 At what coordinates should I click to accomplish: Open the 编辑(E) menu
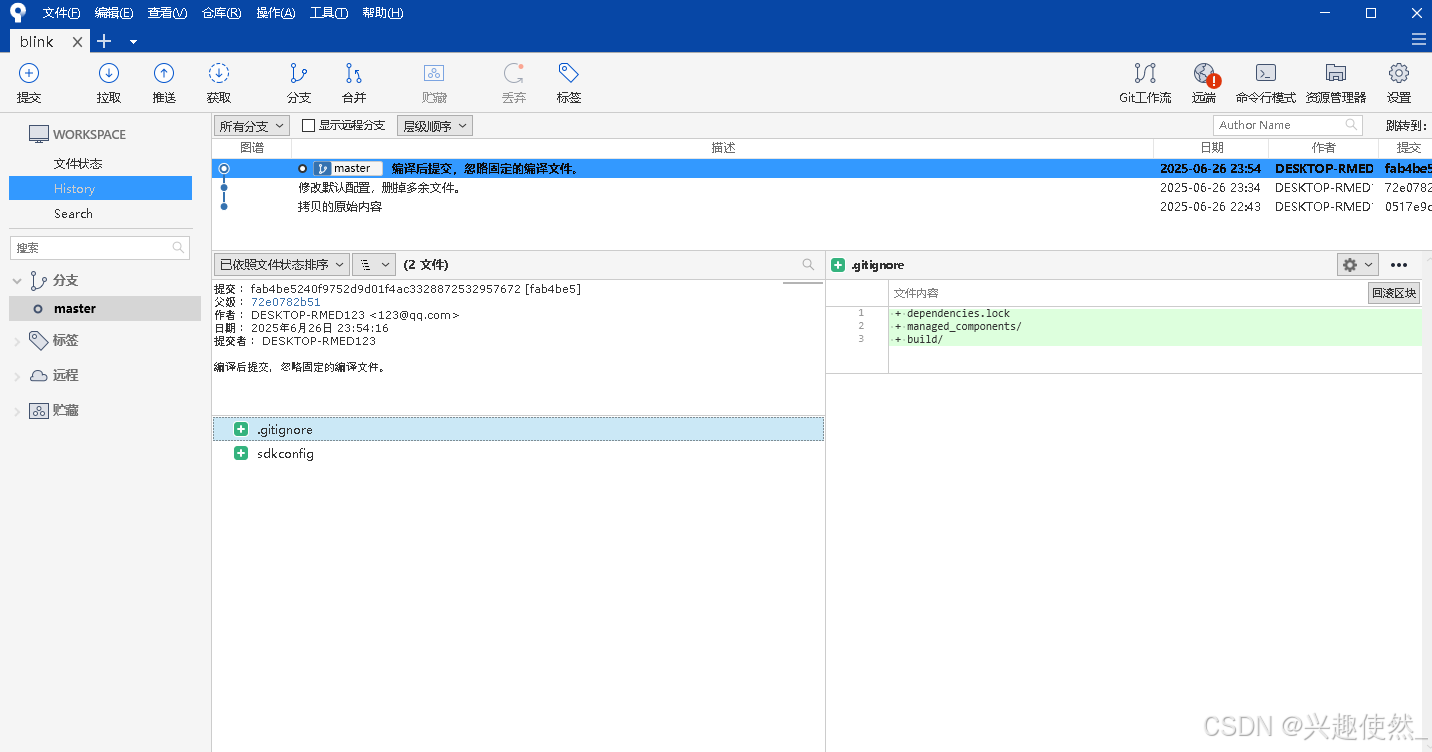tap(114, 13)
